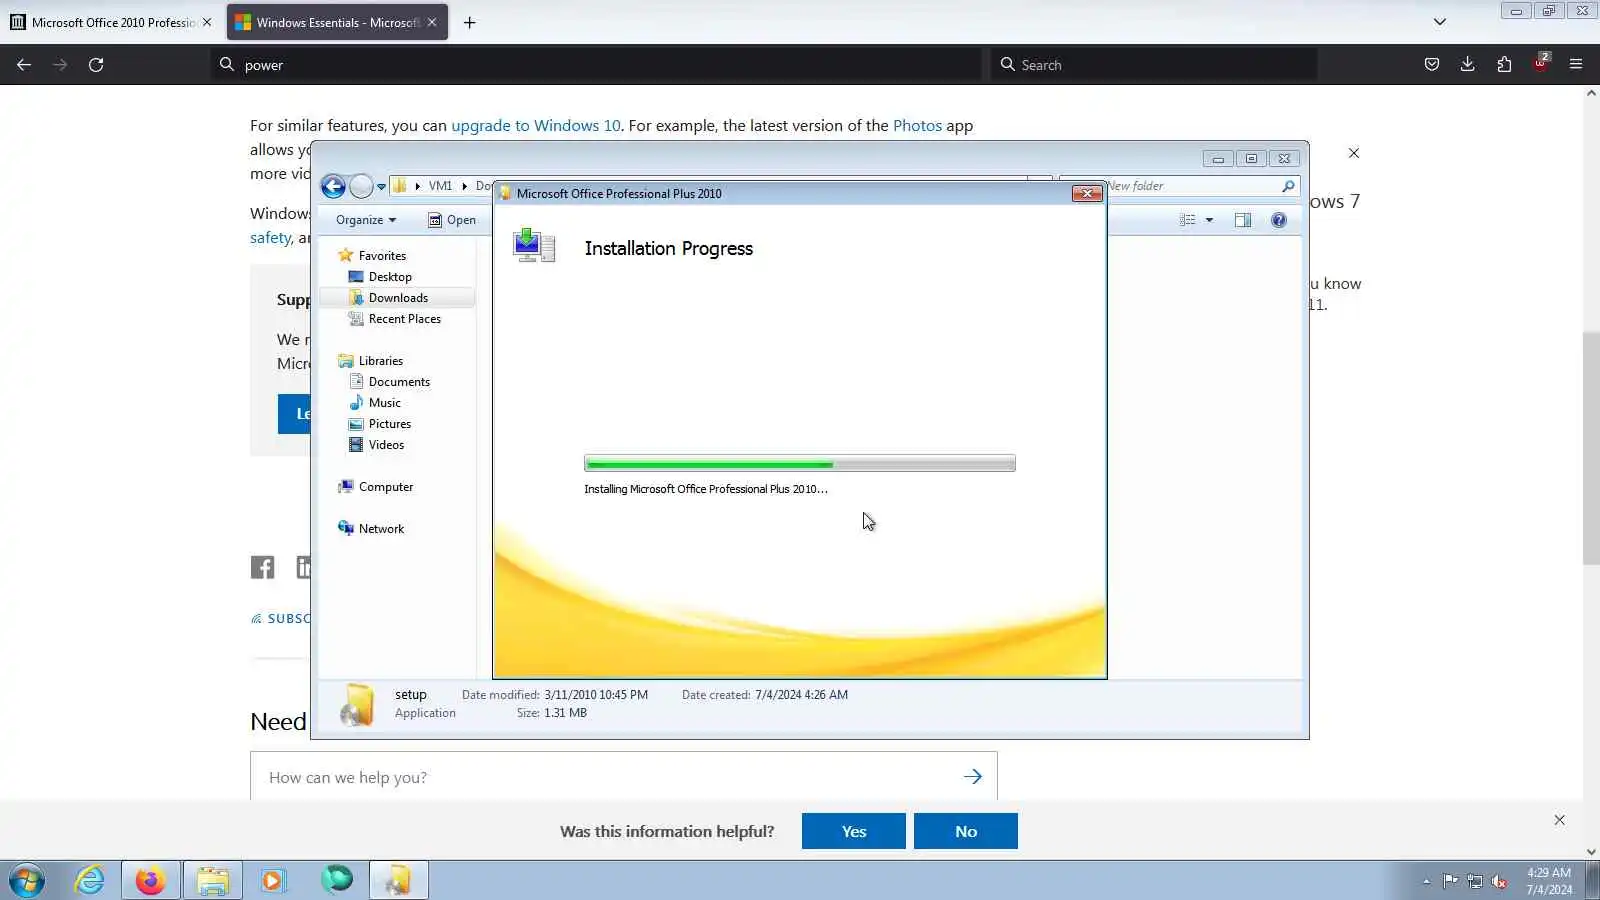1600x900 pixels.
Task: List all browser tabs chevron
Action: [x=1440, y=22]
